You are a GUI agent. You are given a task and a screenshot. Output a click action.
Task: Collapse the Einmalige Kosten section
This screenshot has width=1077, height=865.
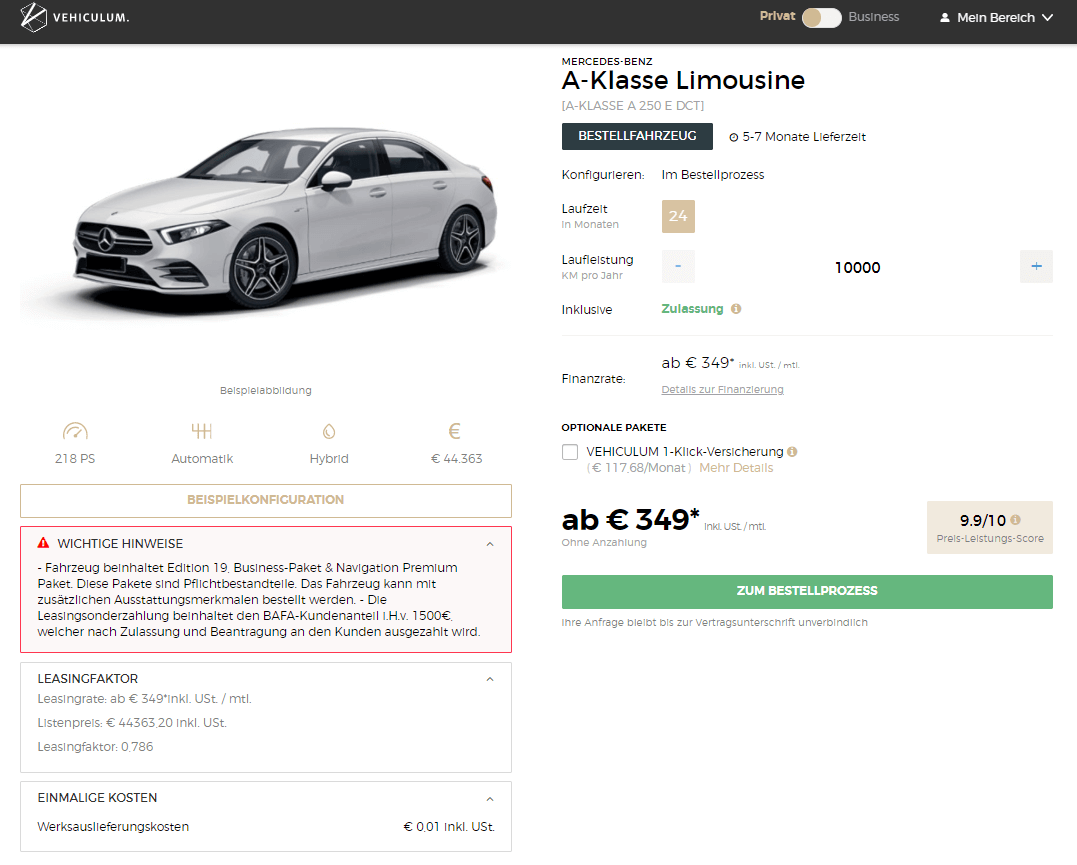tap(490, 799)
